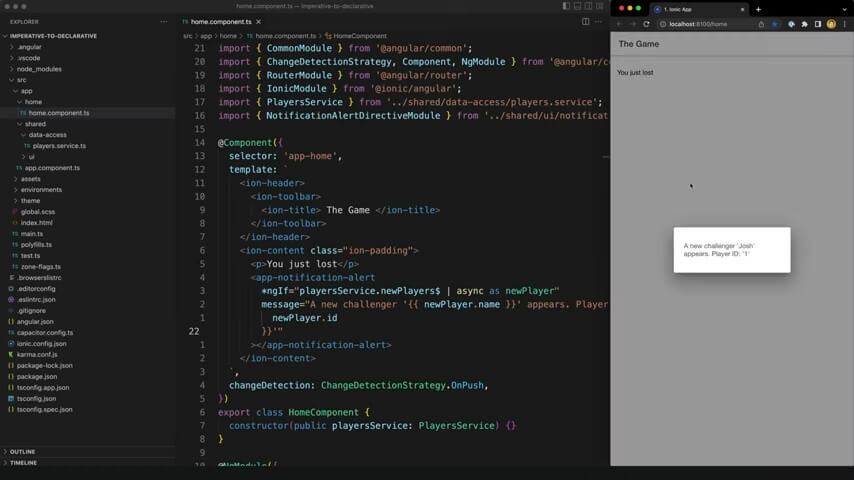Open the browser extensions puzzle icon
The width and height of the screenshot is (854, 480).
[804, 24]
